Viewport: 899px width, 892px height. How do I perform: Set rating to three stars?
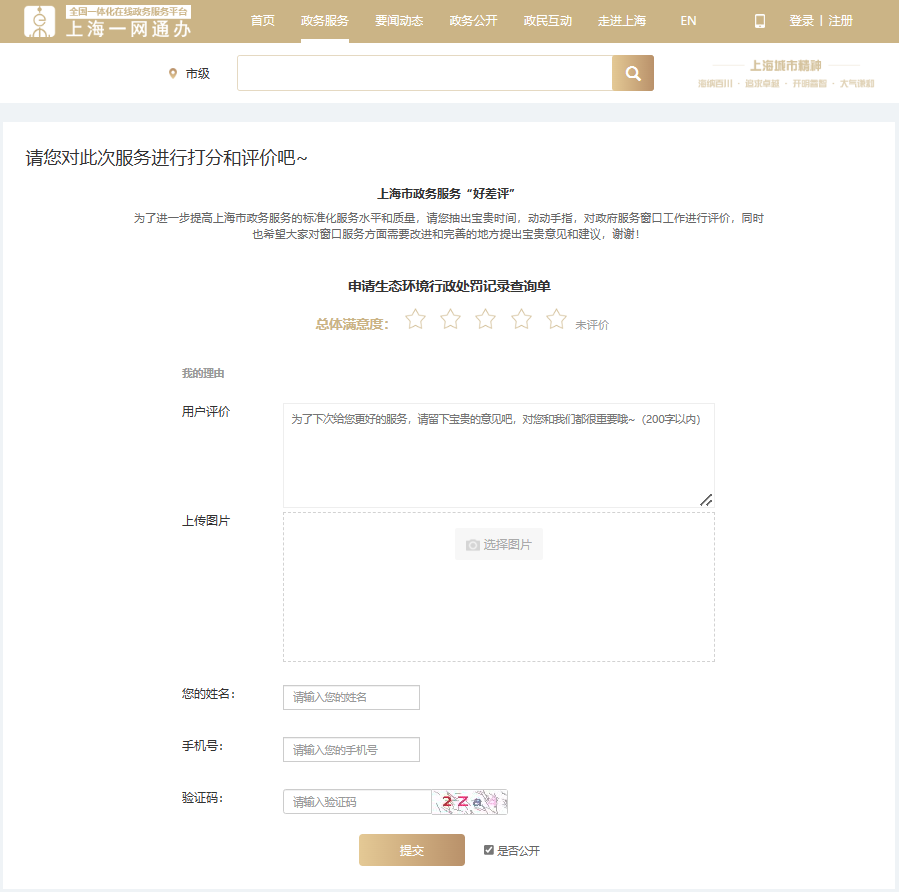[x=485, y=318]
